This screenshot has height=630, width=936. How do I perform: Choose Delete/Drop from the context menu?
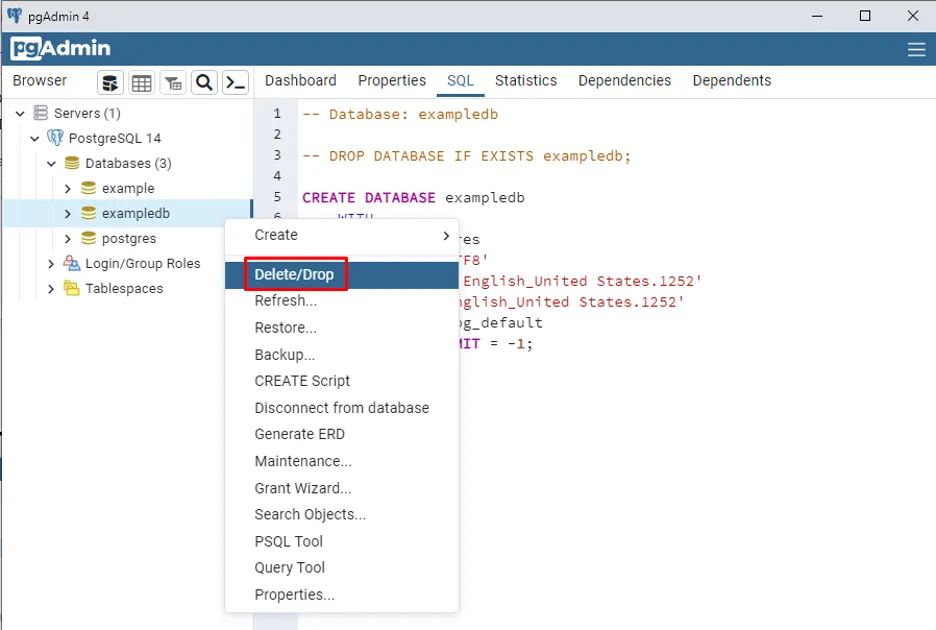pos(294,274)
